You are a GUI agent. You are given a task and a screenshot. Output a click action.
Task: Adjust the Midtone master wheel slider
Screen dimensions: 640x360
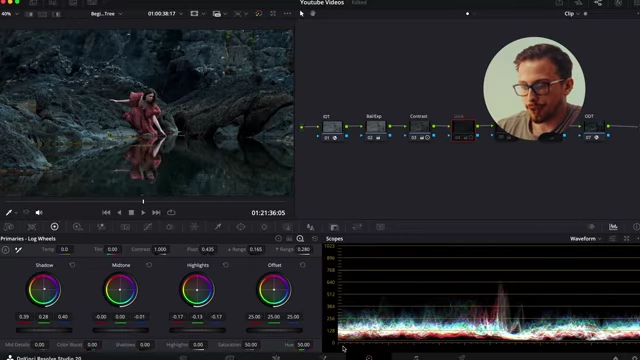121,330
